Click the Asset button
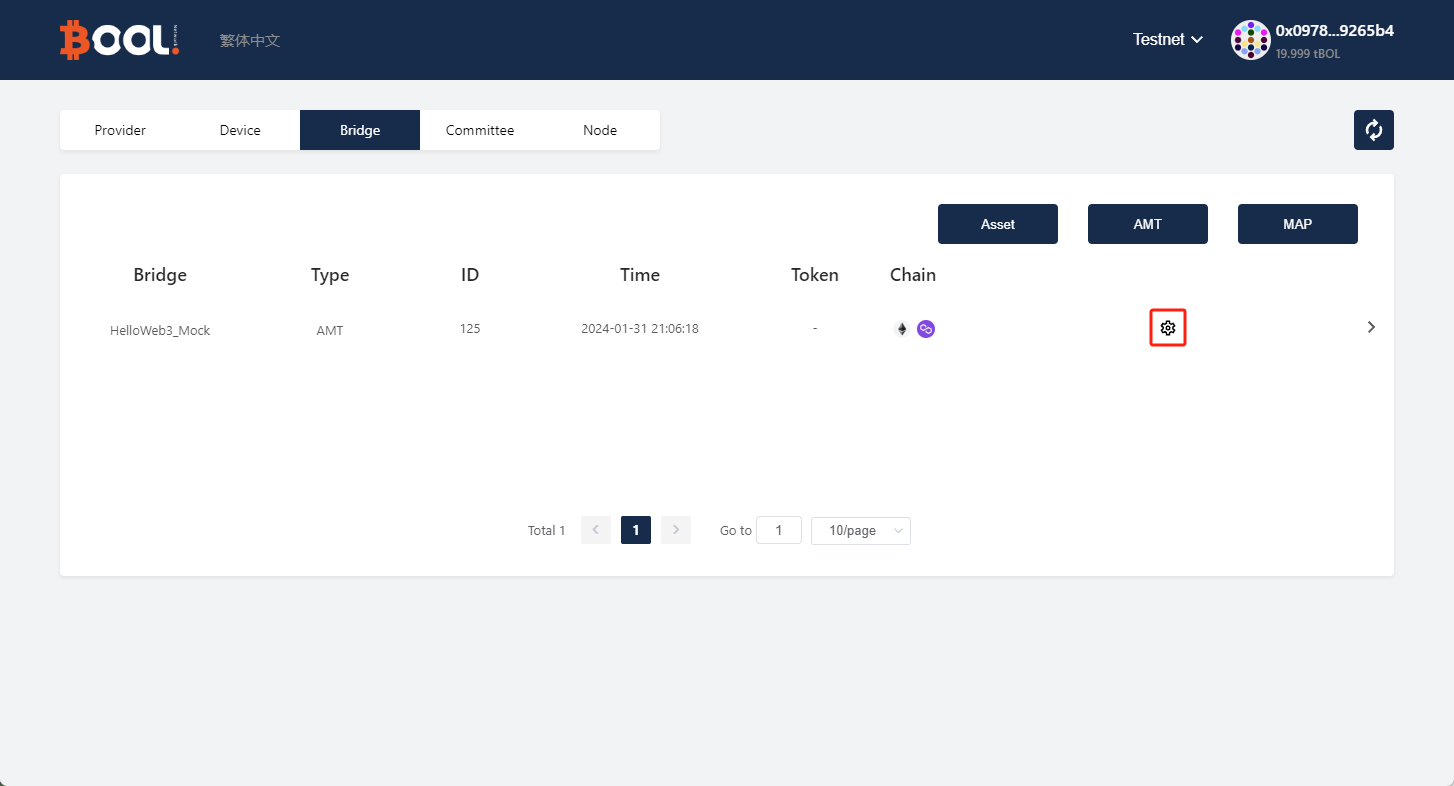Image resolution: width=1454 pixels, height=786 pixels. click(x=997, y=224)
